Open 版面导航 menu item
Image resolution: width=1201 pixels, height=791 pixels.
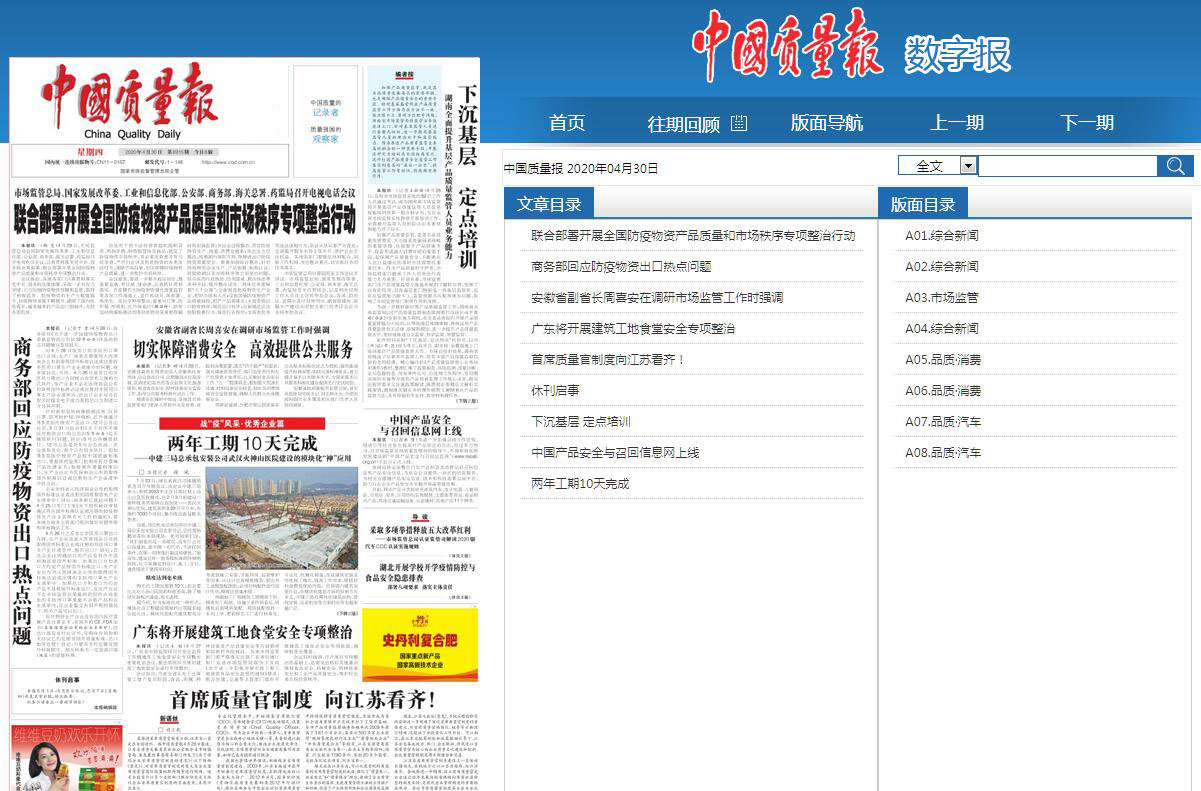[826, 123]
